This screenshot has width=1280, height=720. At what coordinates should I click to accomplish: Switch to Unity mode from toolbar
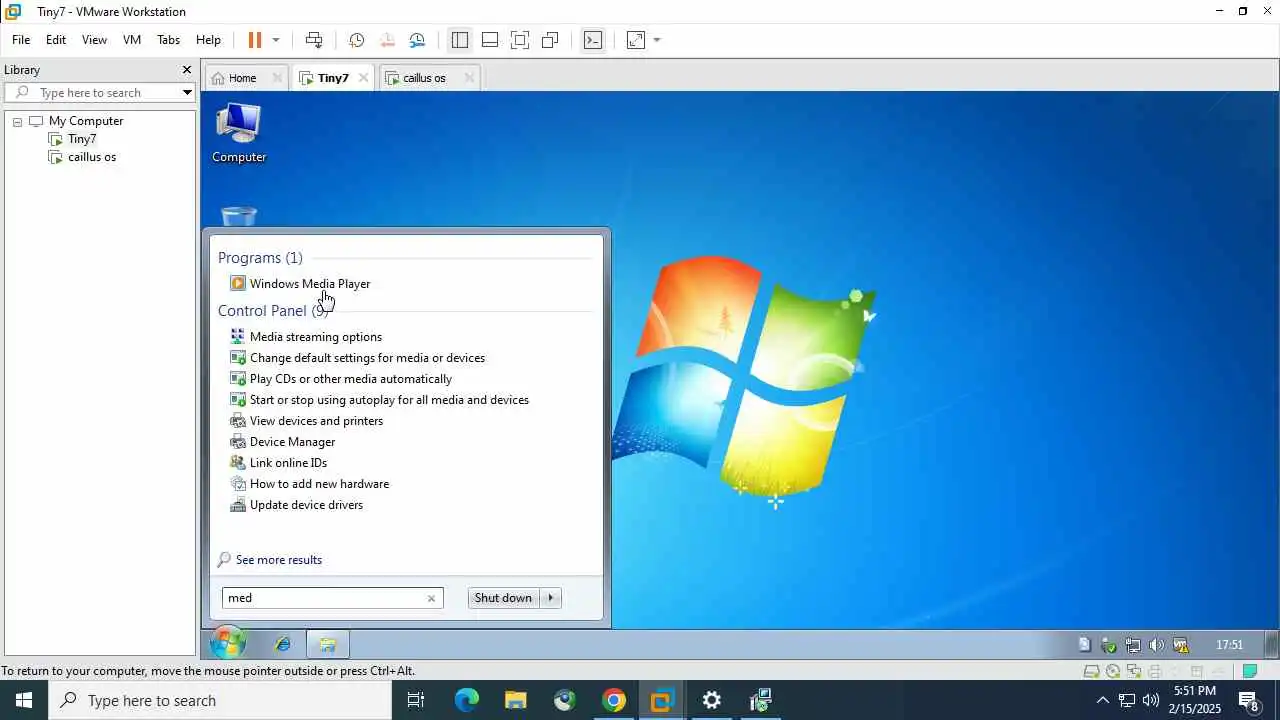pyautogui.click(x=550, y=40)
